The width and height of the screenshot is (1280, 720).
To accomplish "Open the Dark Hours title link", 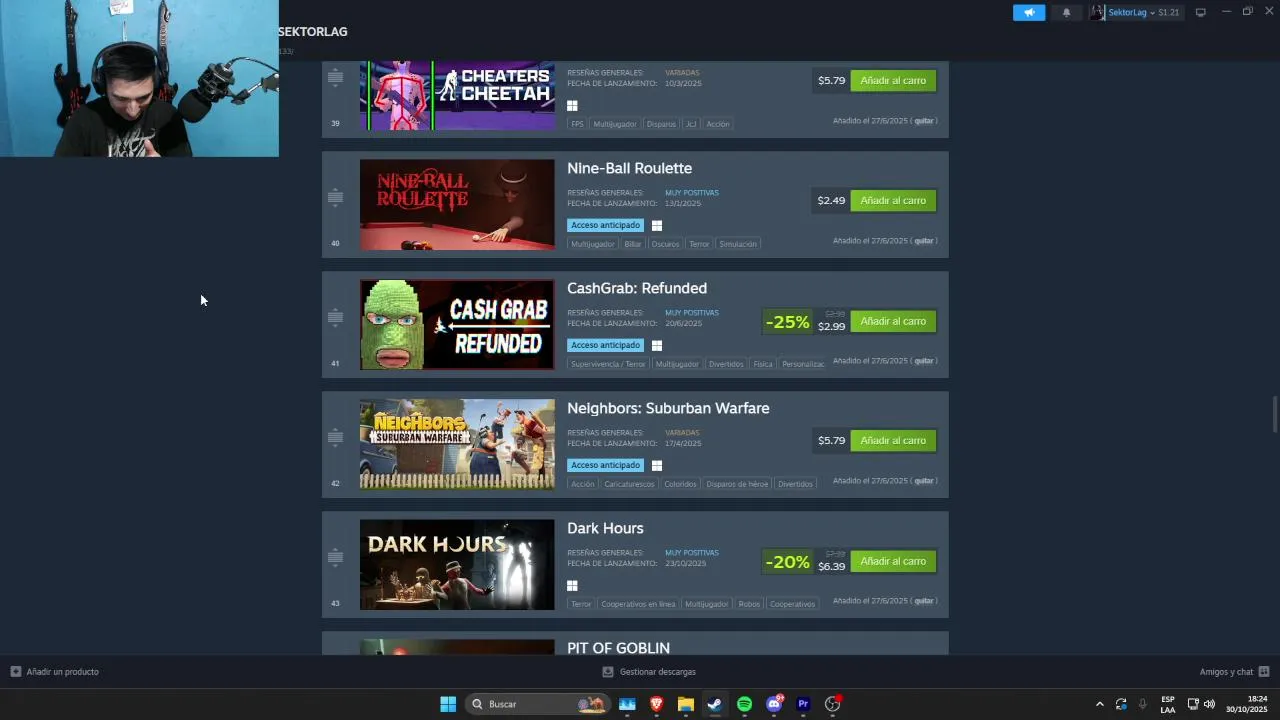I will [605, 528].
